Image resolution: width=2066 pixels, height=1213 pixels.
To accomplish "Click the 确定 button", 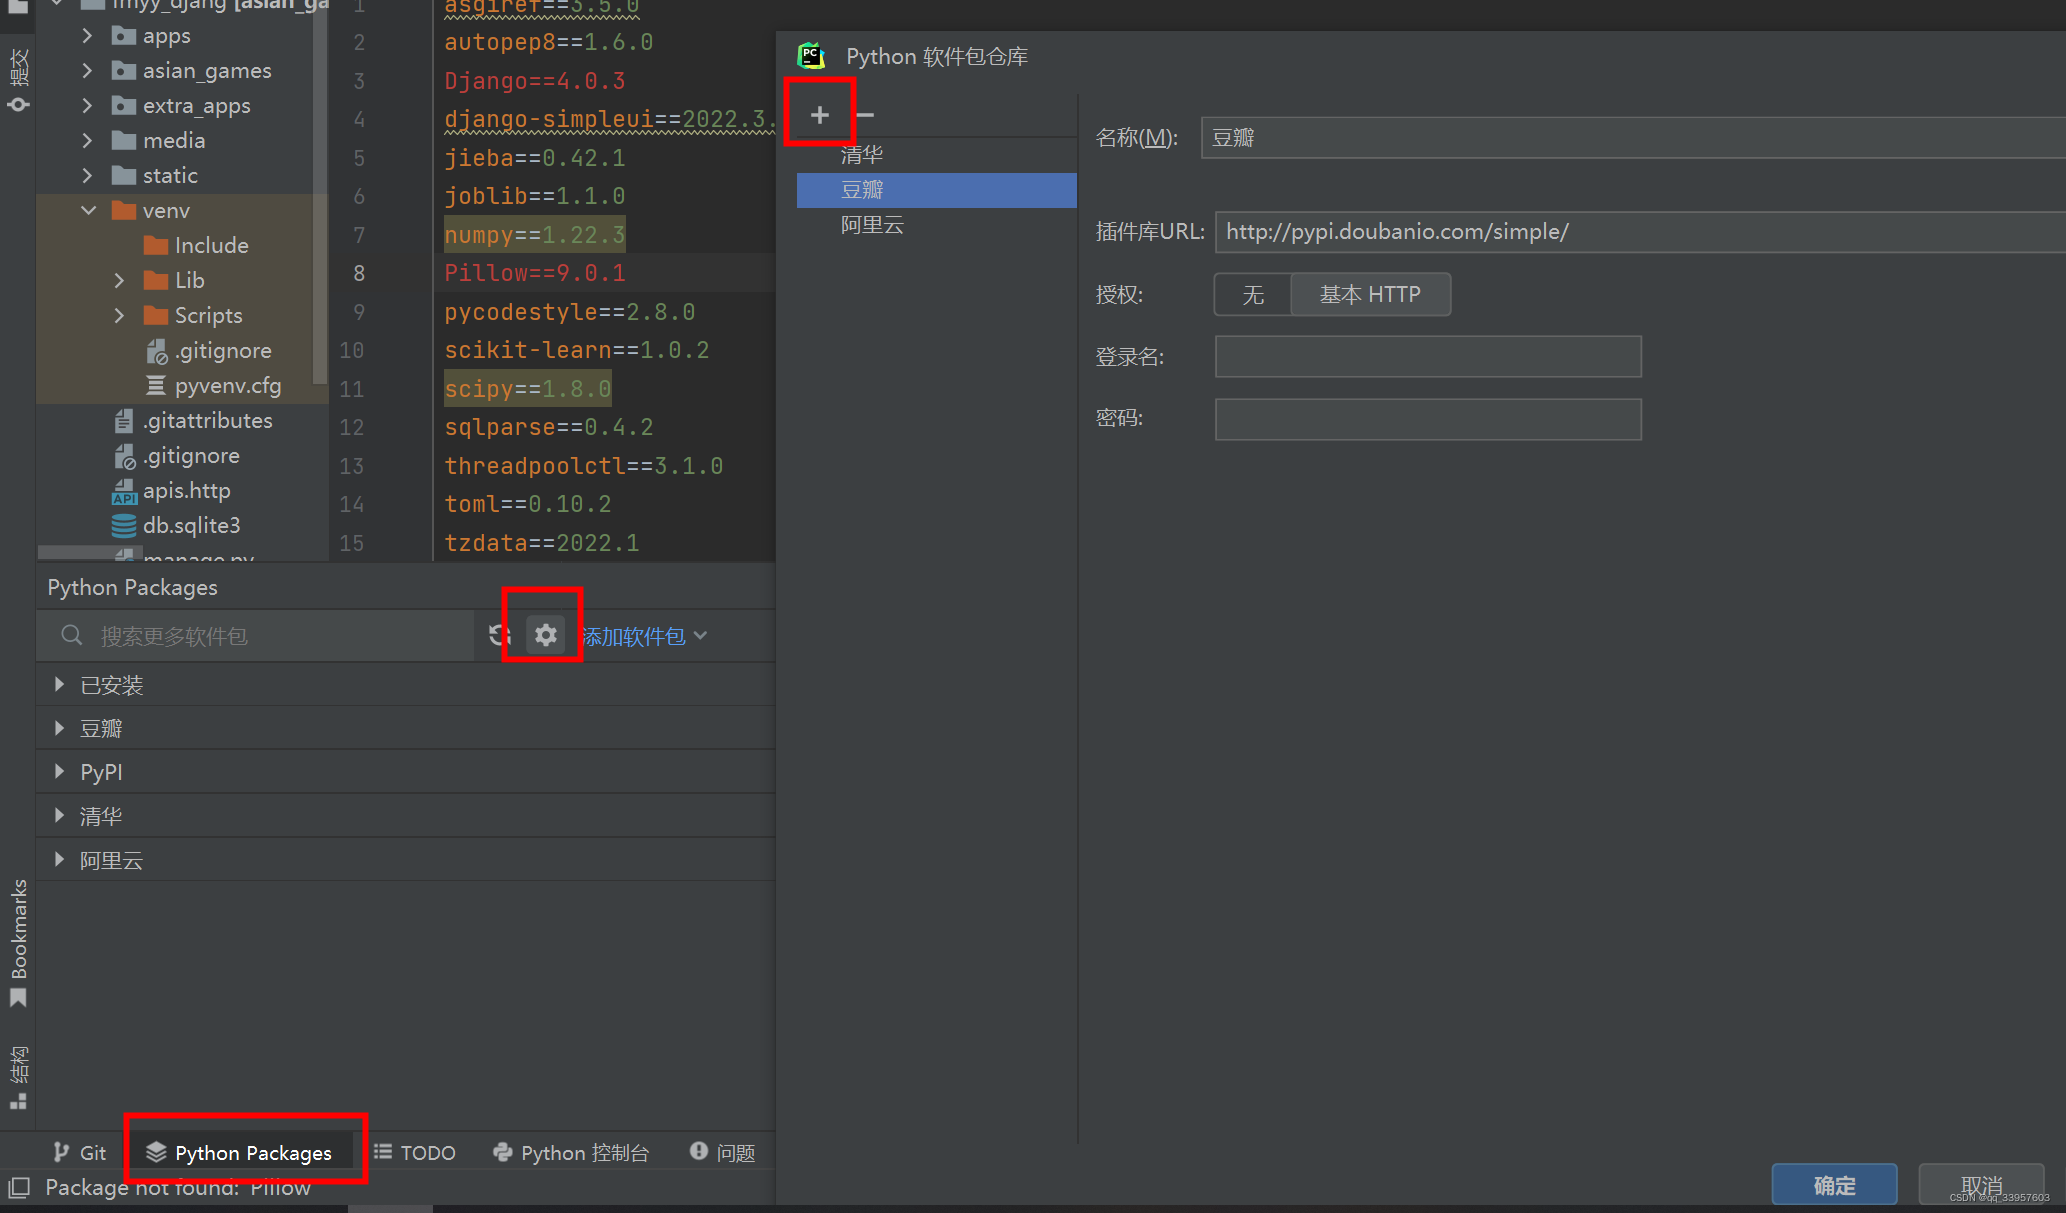I will click(1833, 1185).
